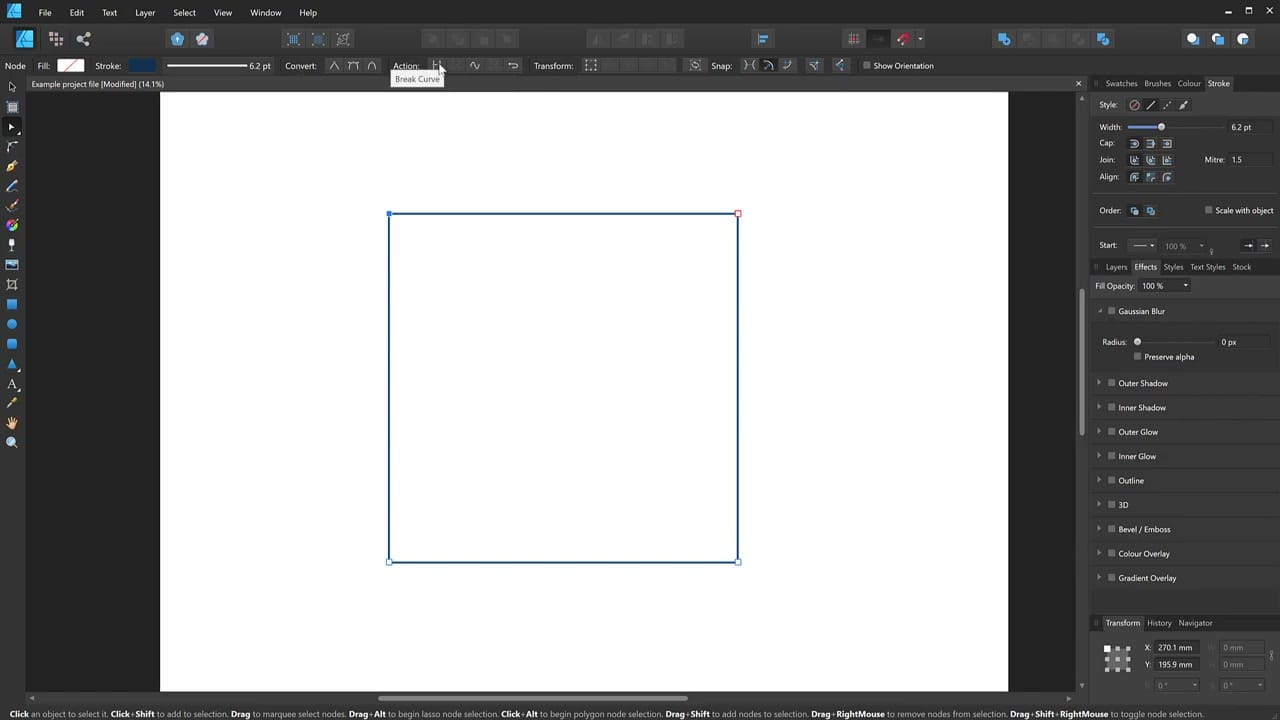
Task: Click the stroke Width slider in Stroke panel
Action: 1175,127
